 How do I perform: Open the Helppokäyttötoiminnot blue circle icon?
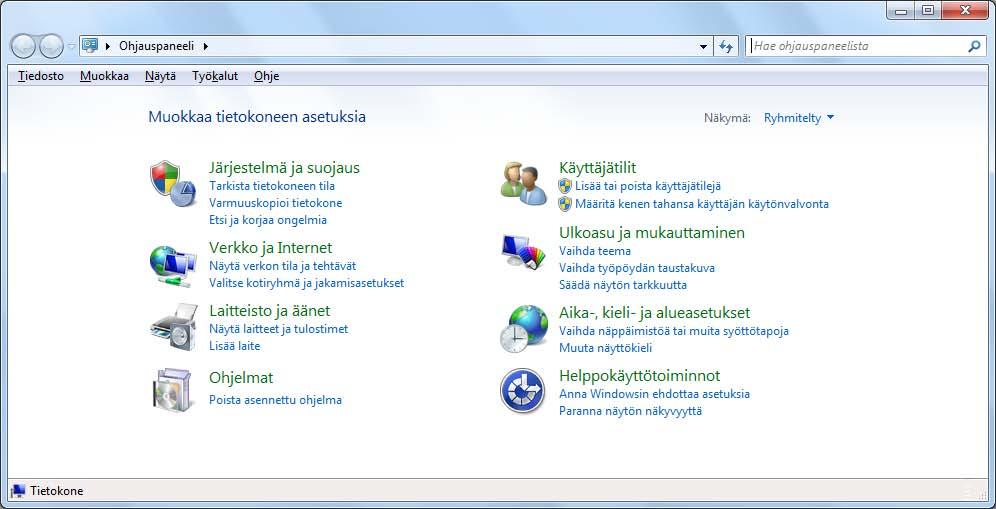[x=522, y=391]
